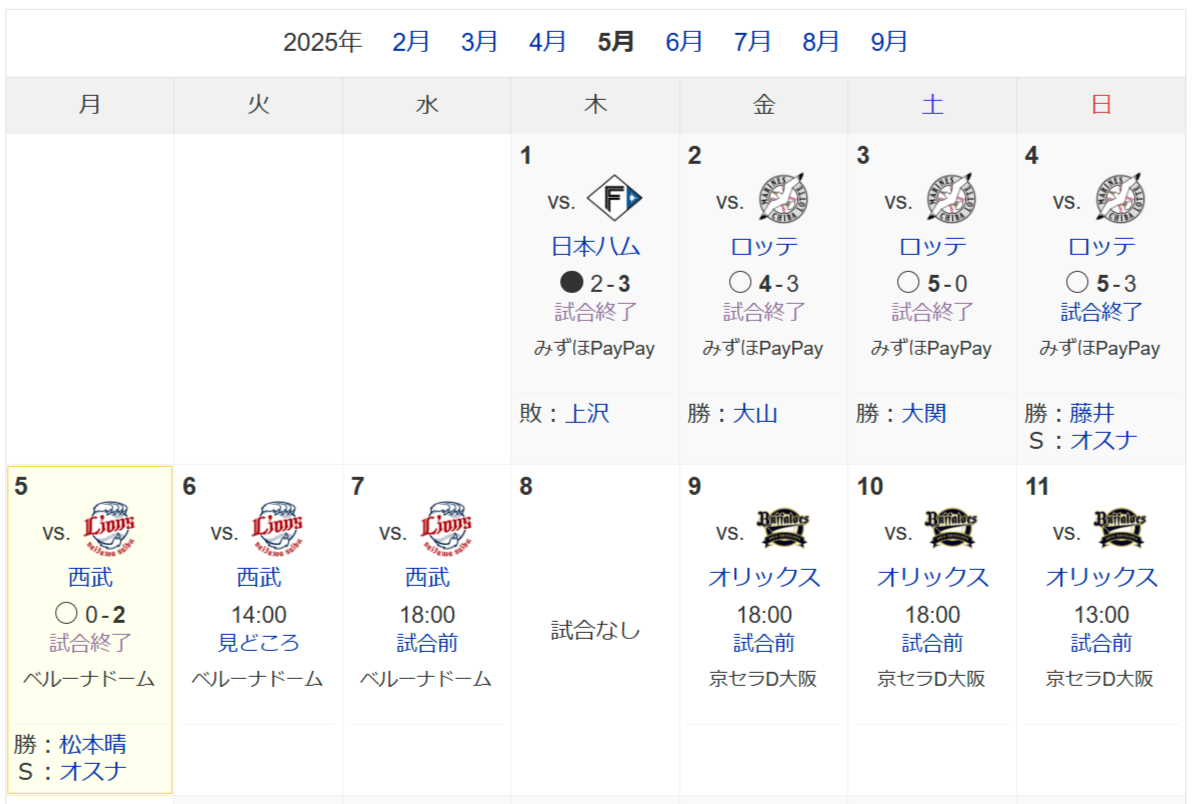Open the 日本ハム team link
This screenshot has height=804, width=1194.
[x=595, y=247]
